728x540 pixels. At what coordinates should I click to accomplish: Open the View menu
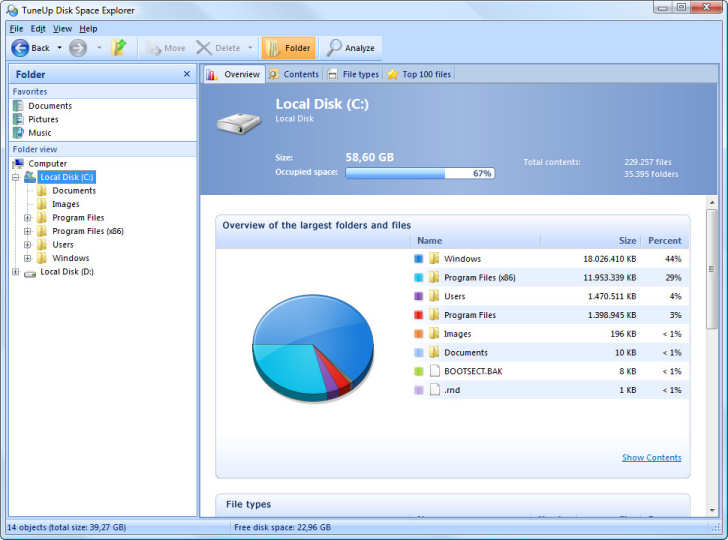click(62, 29)
